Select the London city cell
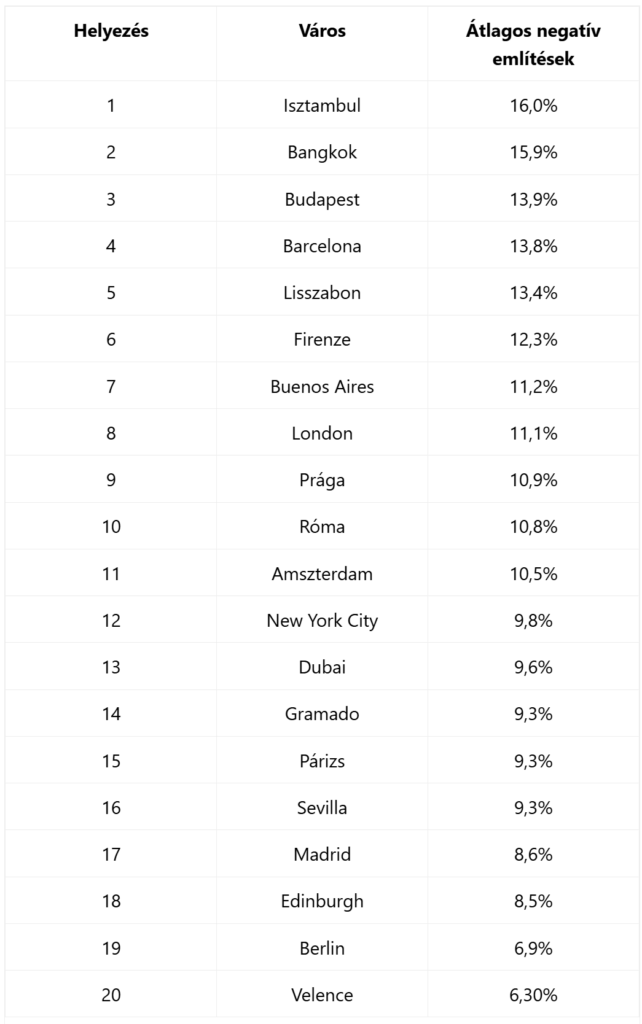 (322, 433)
